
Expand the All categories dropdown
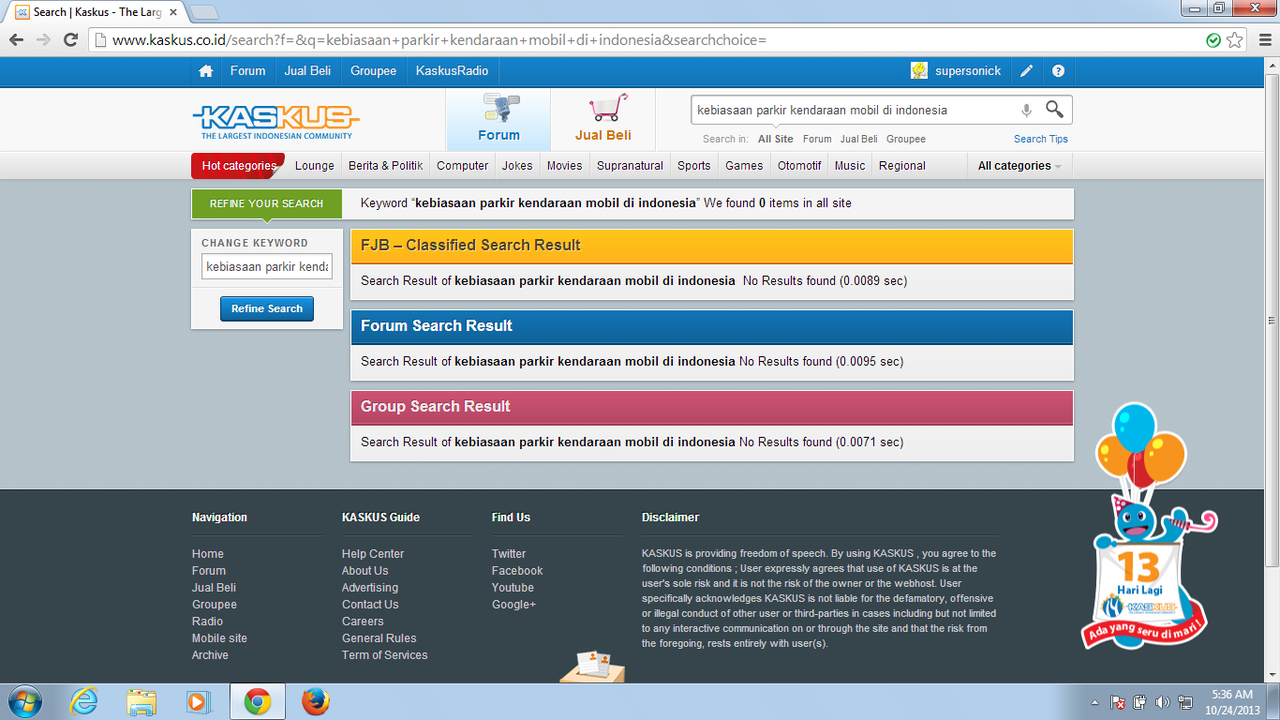[1019, 166]
